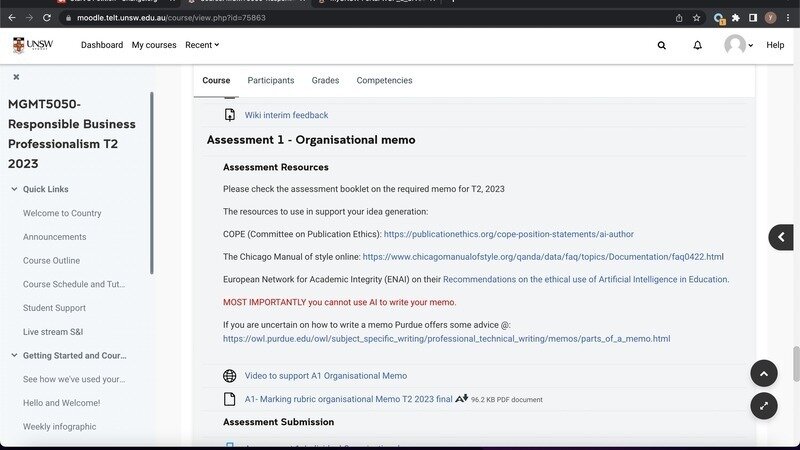Select Welcome to Country in sidebar
800x450 pixels.
click(62, 213)
